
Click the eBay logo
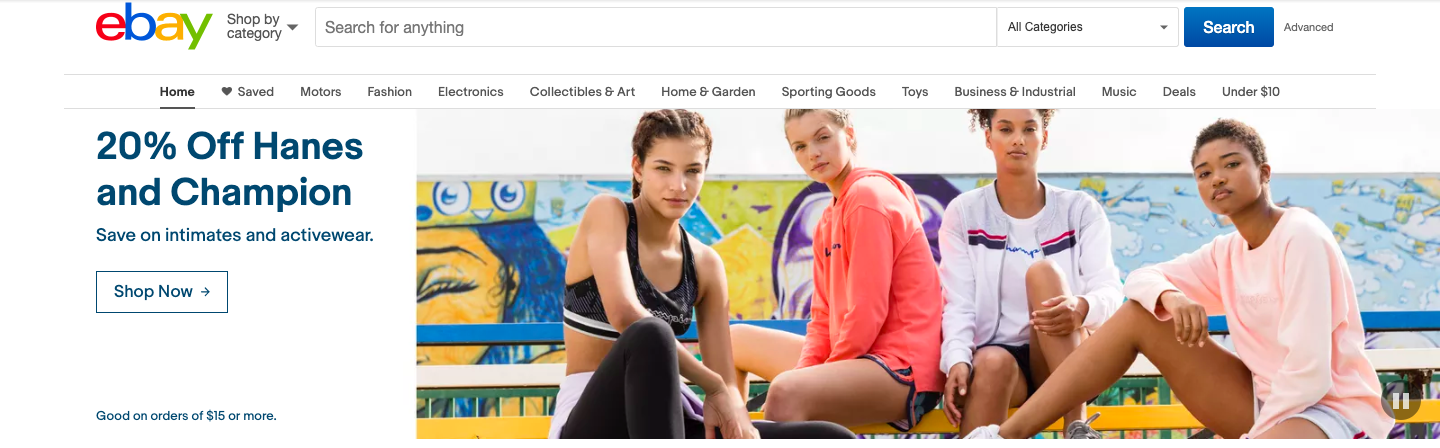click(154, 26)
